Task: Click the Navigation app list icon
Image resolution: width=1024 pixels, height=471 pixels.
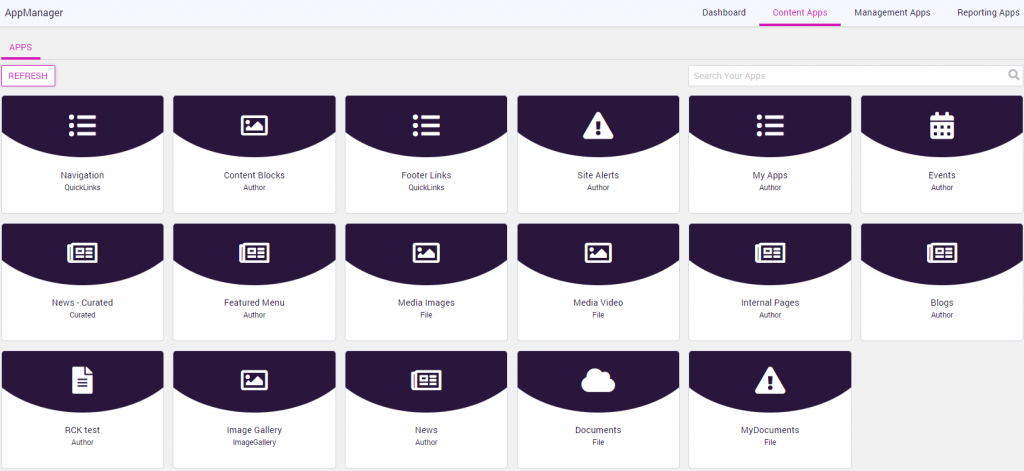Action: pyautogui.click(x=82, y=125)
